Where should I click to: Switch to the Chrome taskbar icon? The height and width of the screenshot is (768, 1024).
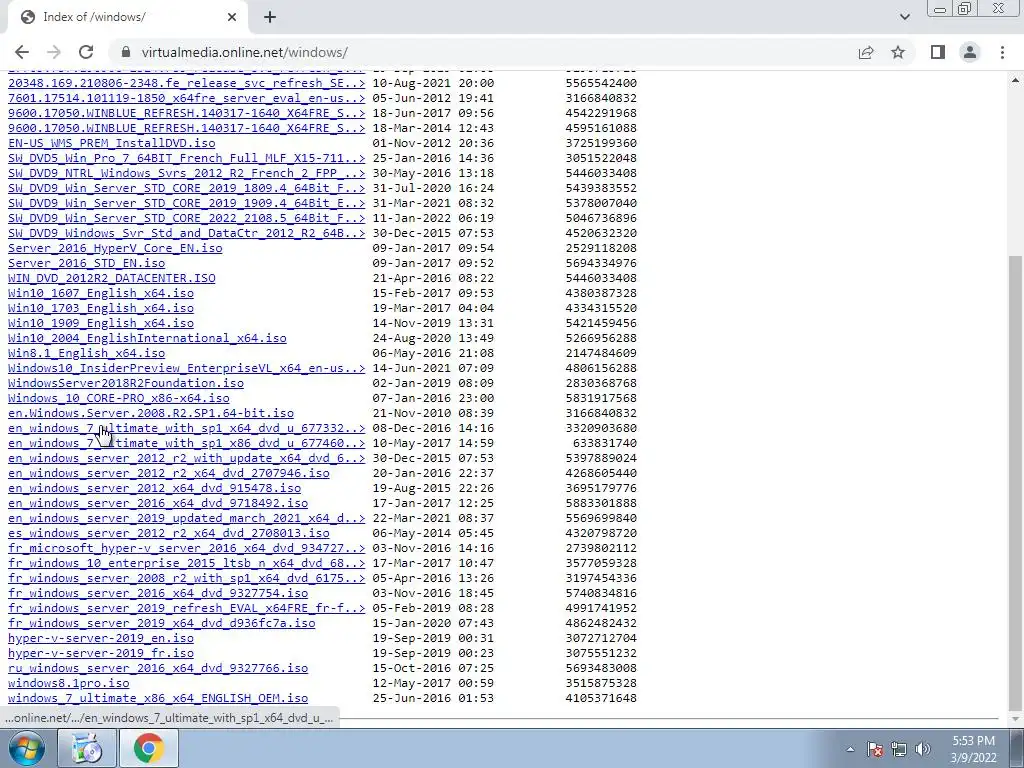148,748
